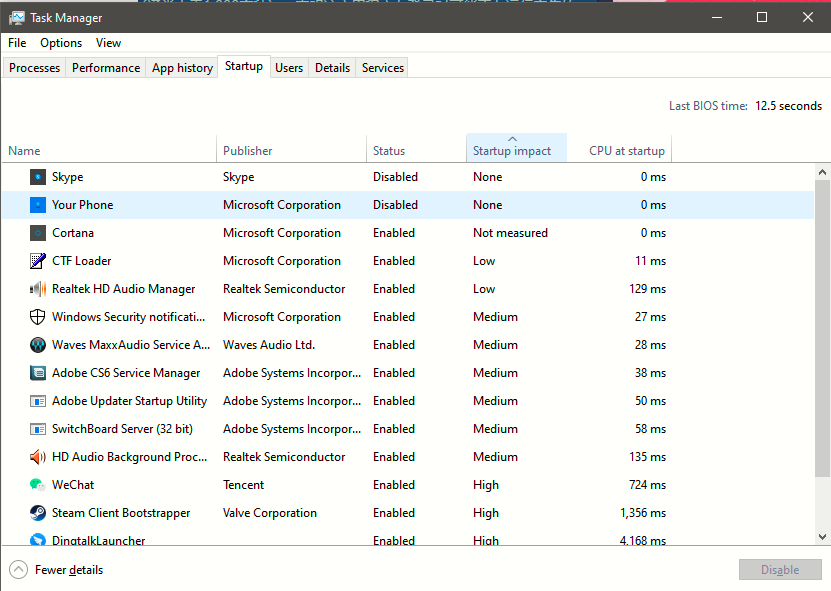This screenshot has width=831, height=591.
Task: Switch to the App history tab
Action: tap(182, 68)
